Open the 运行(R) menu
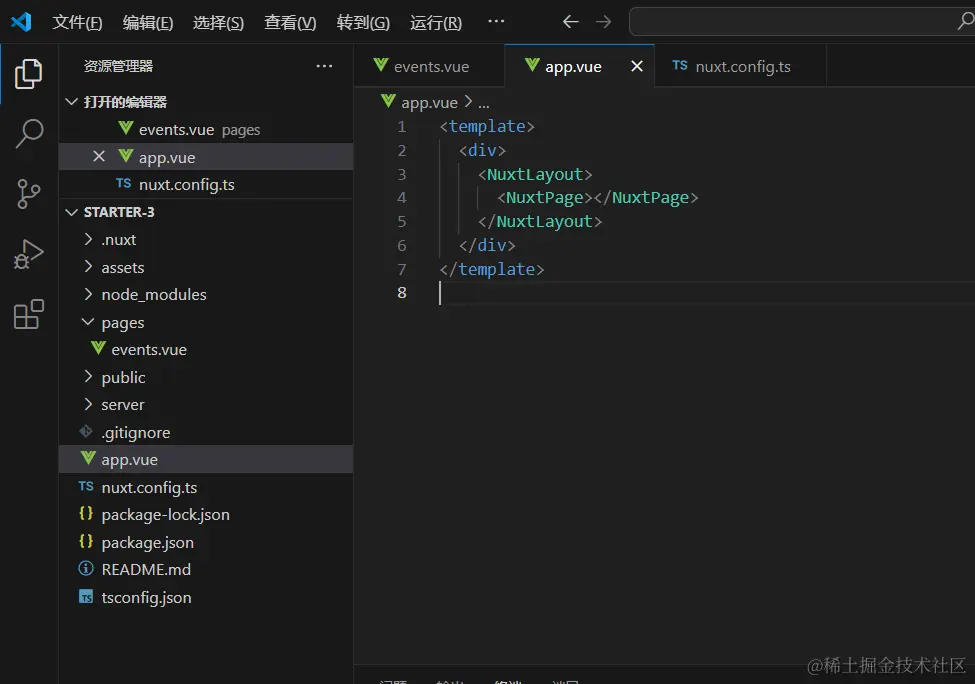Screen dimensions: 975x684 point(436,22)
